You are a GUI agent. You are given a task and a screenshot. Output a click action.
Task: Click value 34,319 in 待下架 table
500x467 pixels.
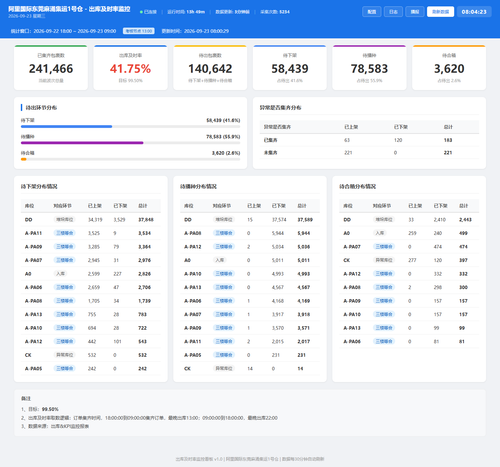click(x=95, y=220)
